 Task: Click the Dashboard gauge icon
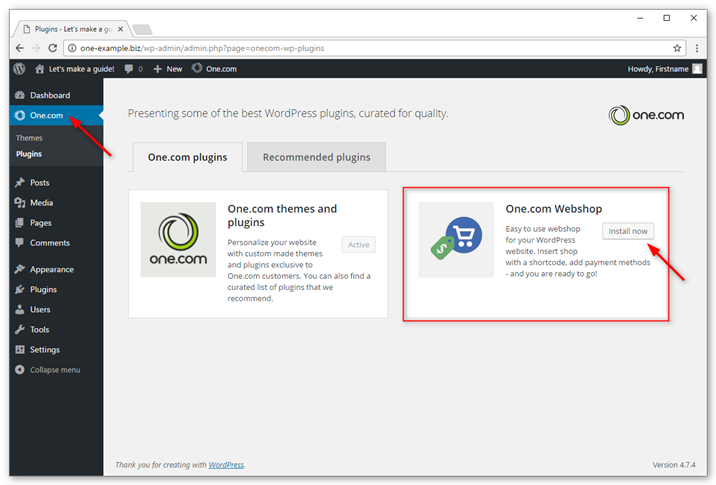[20, 95]
